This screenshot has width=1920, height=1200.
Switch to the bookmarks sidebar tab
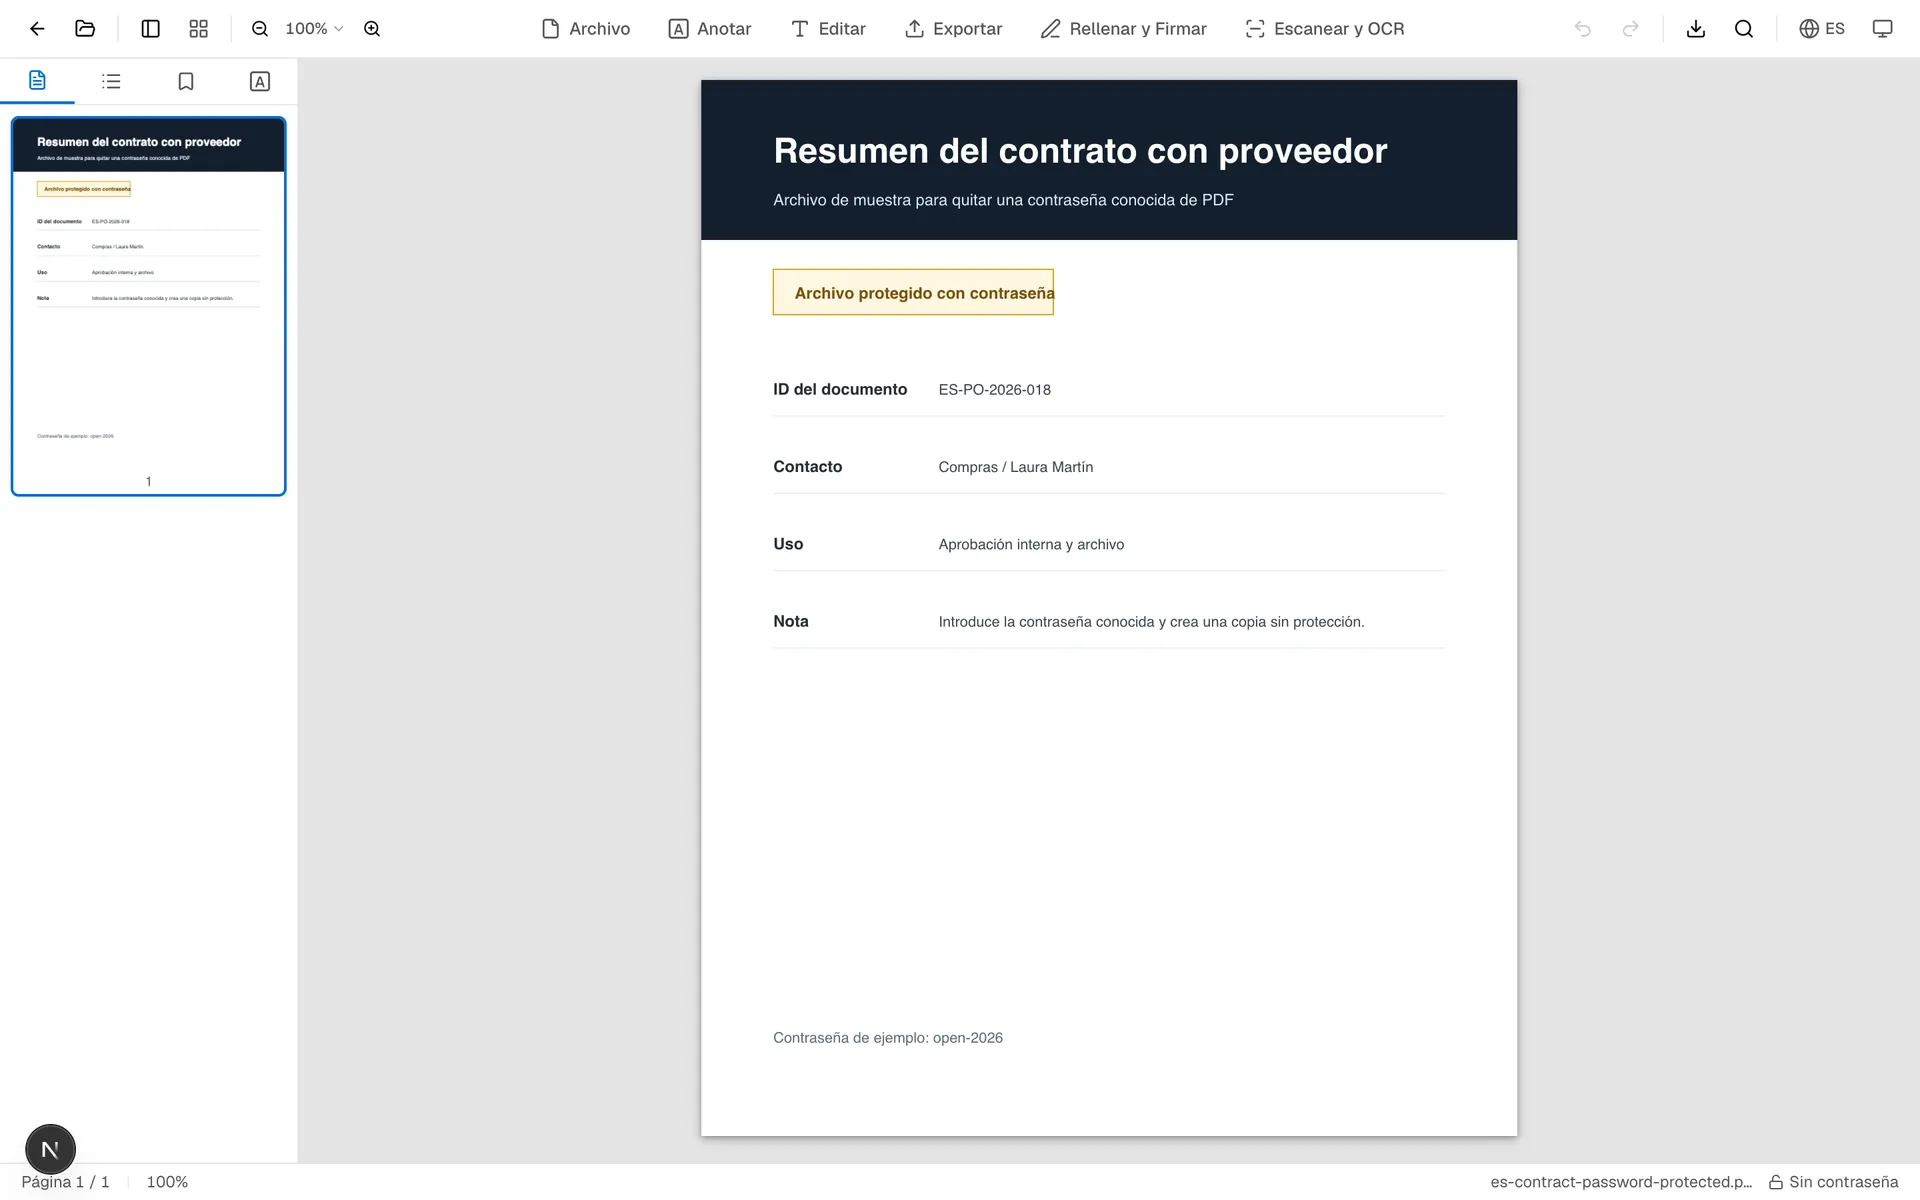(186, 81)
